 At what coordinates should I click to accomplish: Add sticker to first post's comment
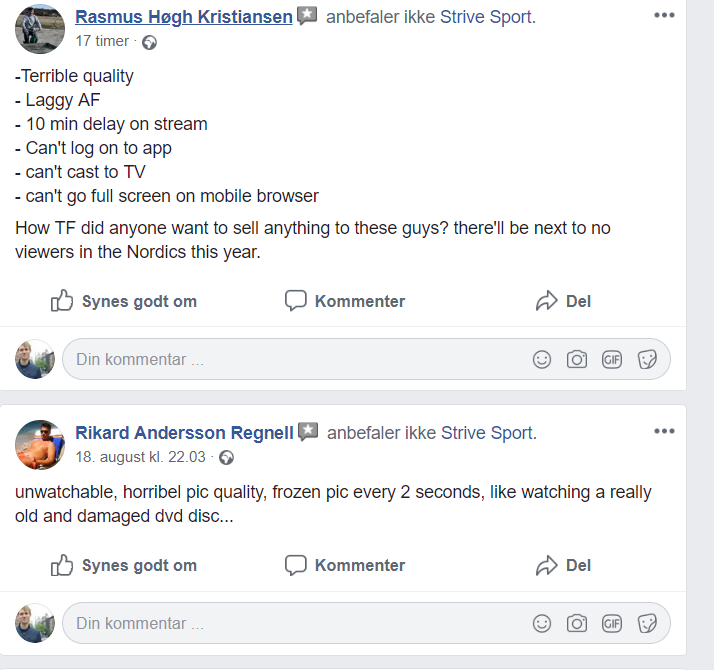(647, 359)
